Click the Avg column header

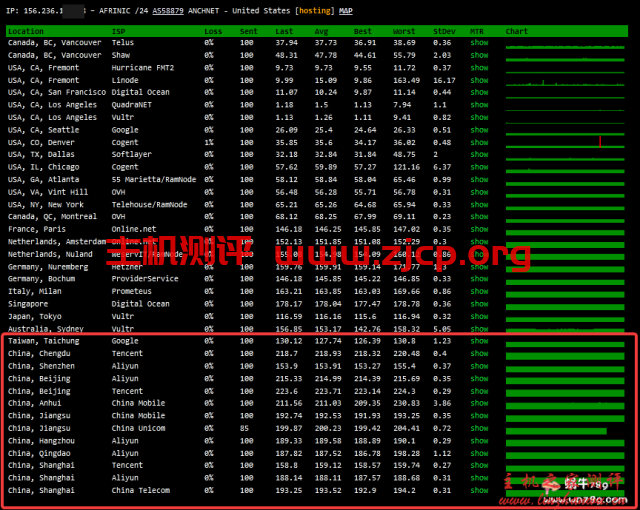(x=321, y=31)
